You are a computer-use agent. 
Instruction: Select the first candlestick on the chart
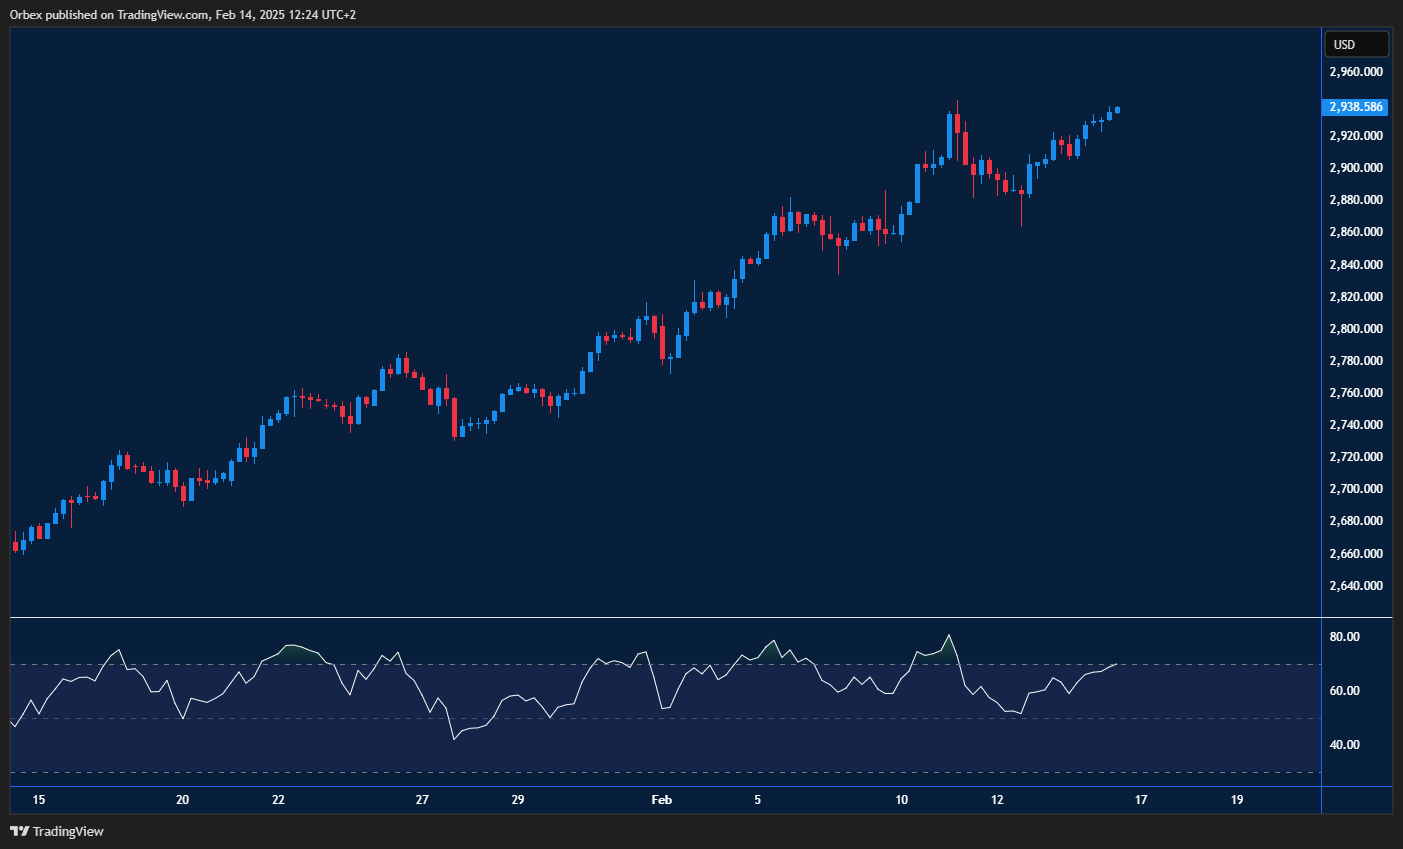coord(16,548)
